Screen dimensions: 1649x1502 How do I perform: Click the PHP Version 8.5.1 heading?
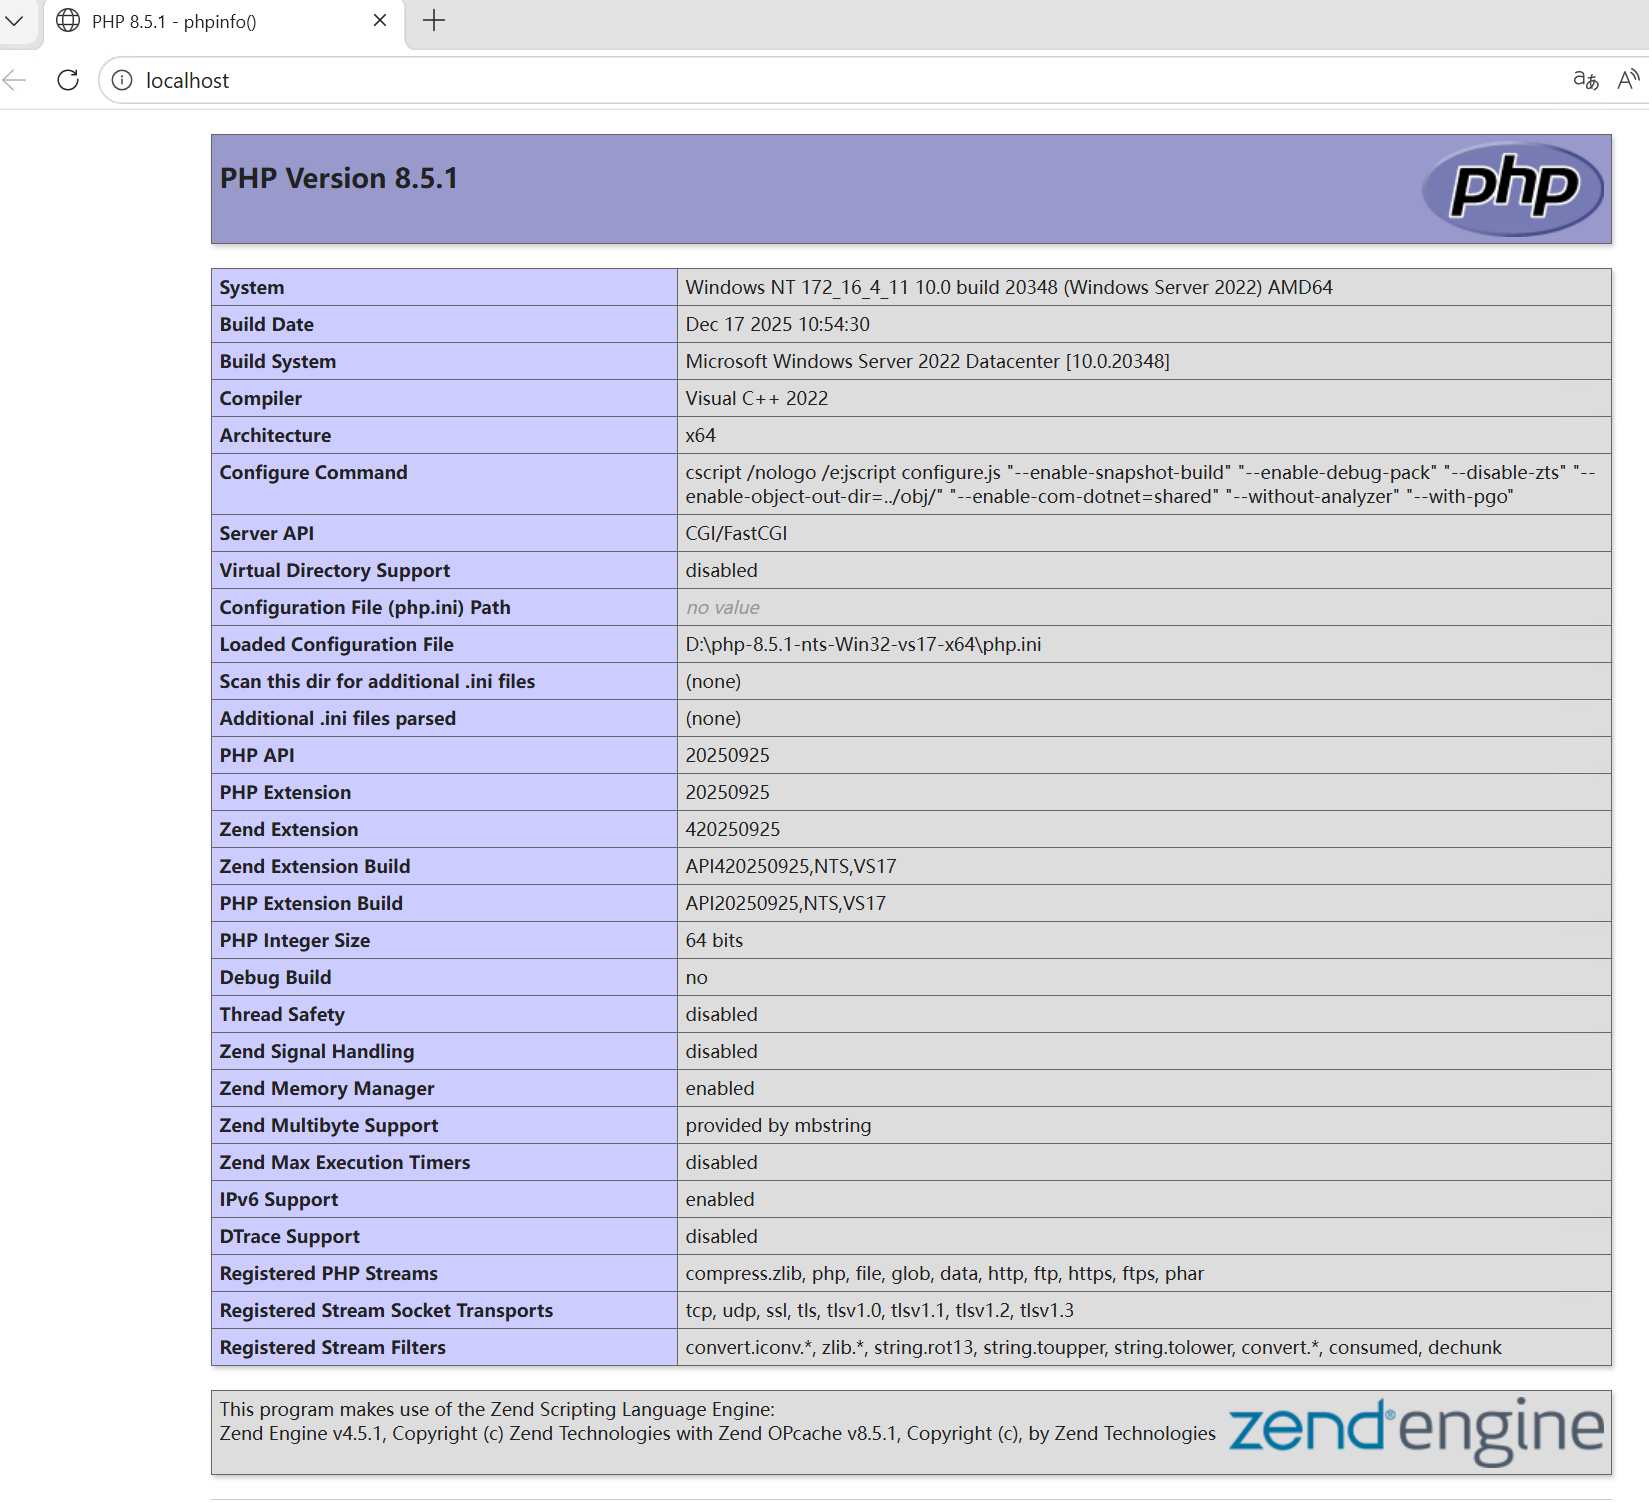(x=339, y=178)
